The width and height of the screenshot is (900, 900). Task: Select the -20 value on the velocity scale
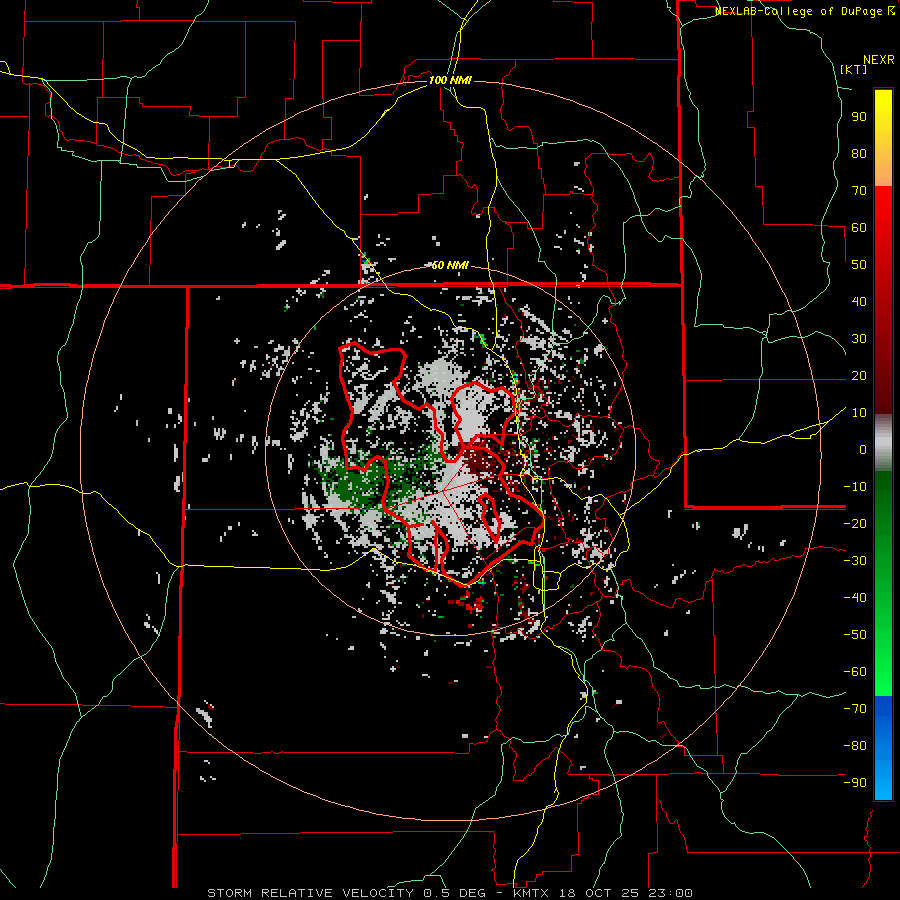[855, 523]
